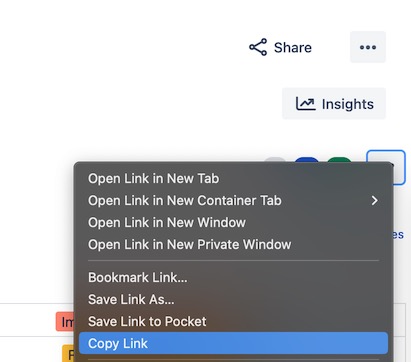This screenshot has width=411, height=362.
Task: Click the partially hidden yellow label
Action: click(68, 353)
